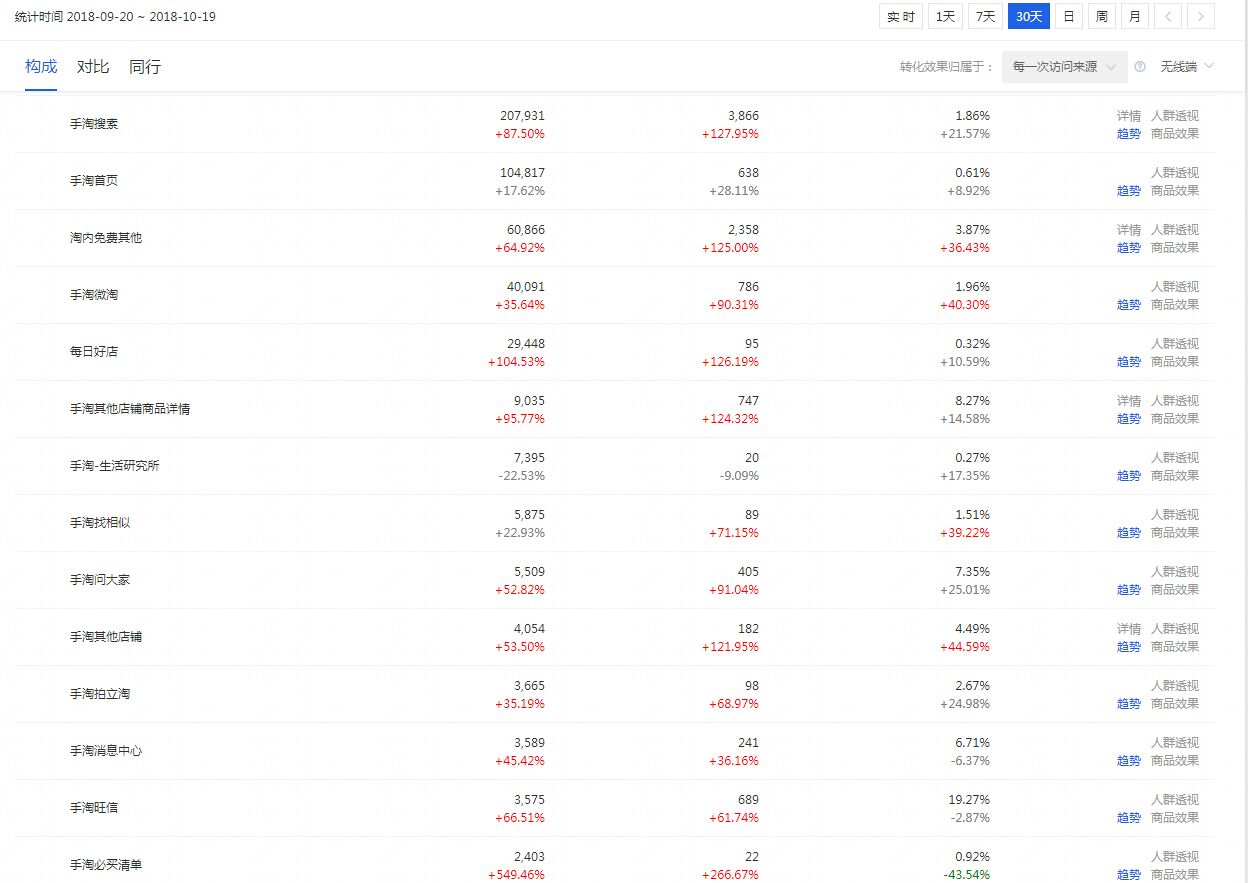Click the help question mark icon
The width and height of the screenshot is (1248, 883).
point(1140,67)
